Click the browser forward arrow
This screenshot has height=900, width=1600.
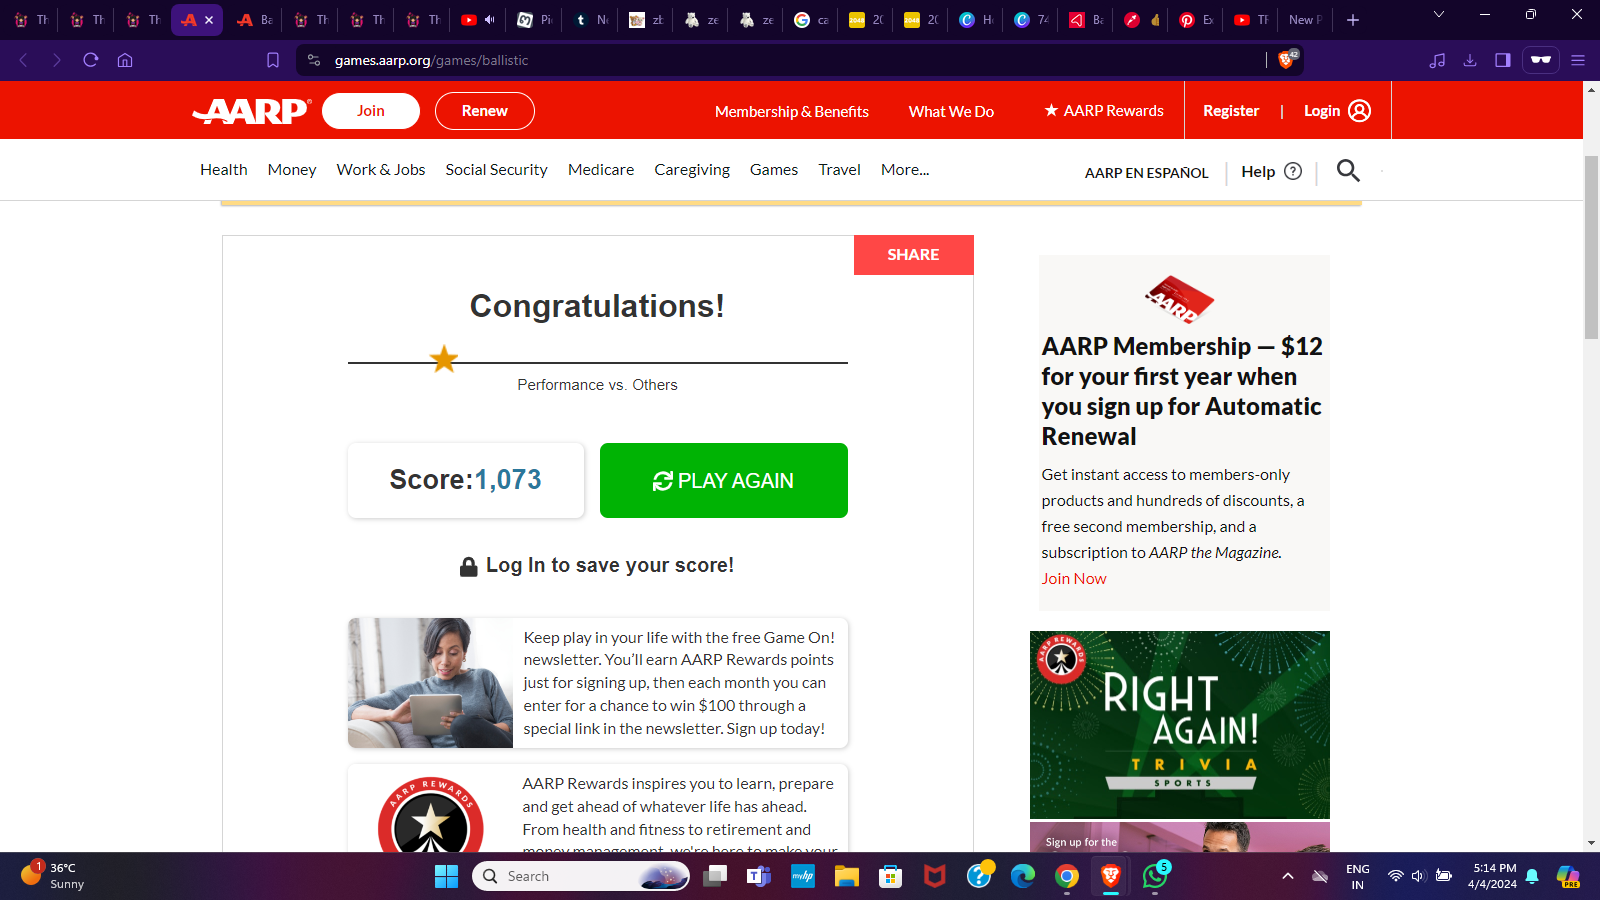coord(57,60)
